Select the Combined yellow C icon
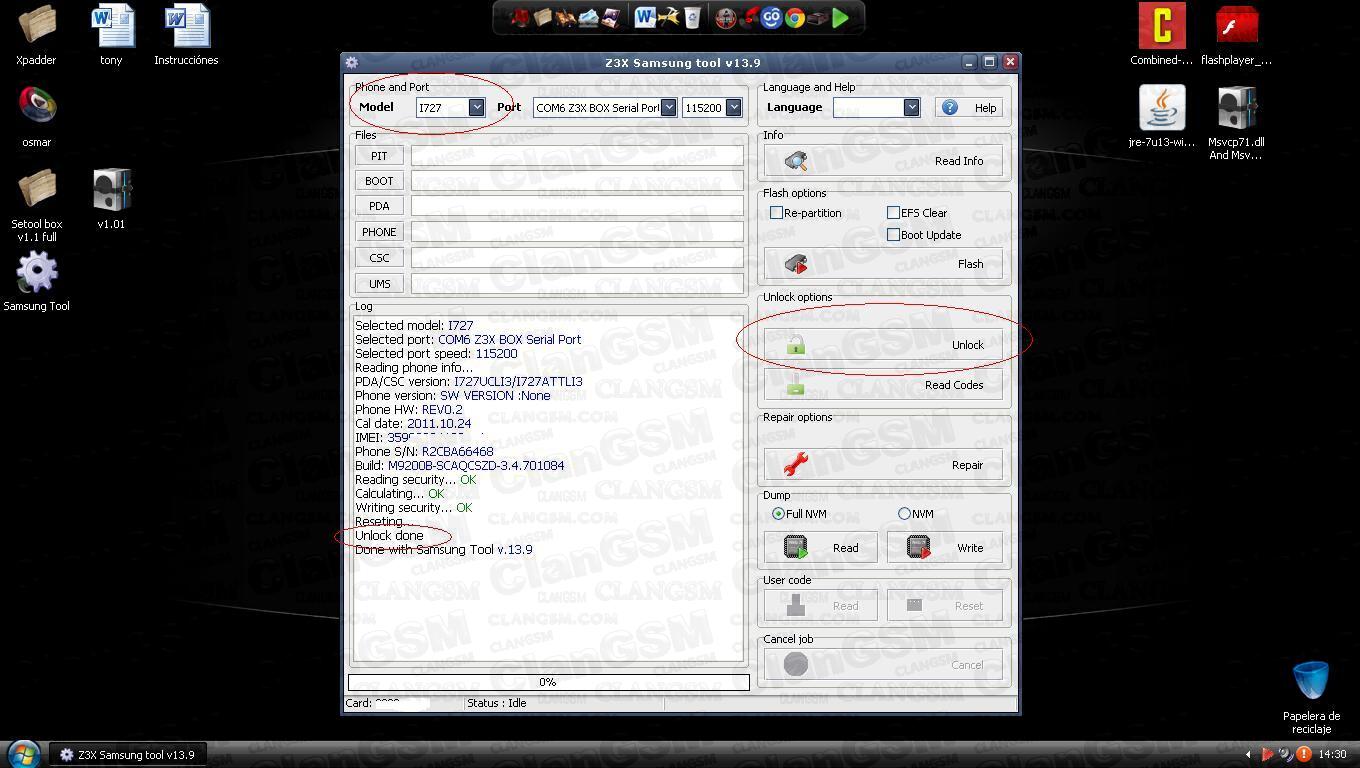Image resolution: width=1360 pixels, height=768 pixels. [1161, 35]
